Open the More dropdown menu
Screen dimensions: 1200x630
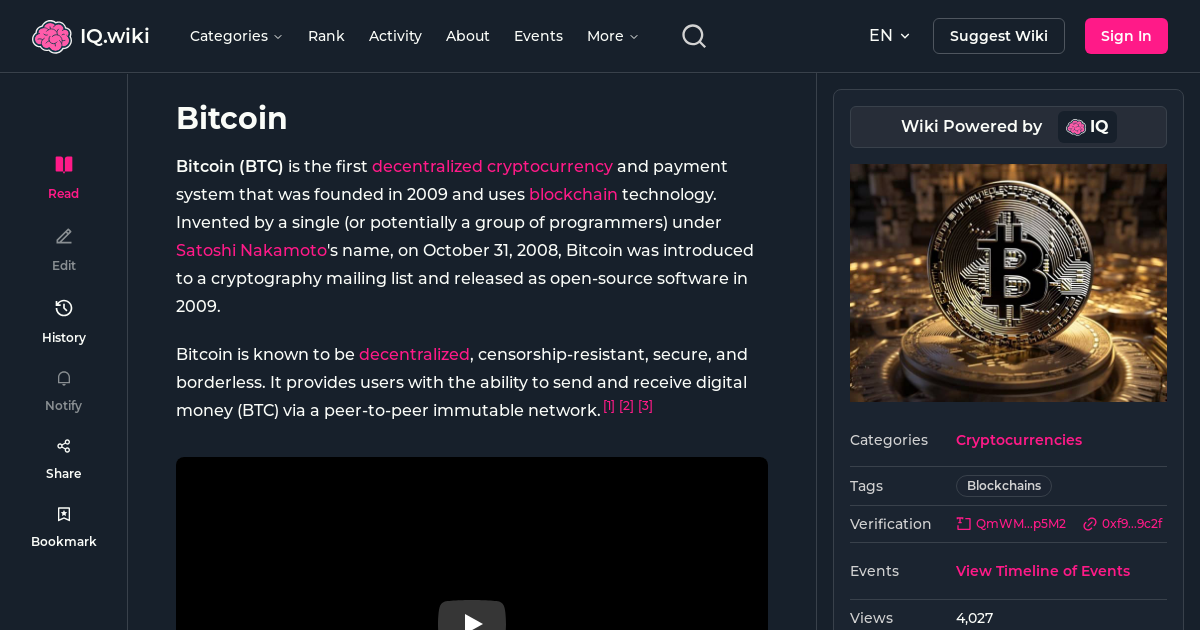[611, 36]
